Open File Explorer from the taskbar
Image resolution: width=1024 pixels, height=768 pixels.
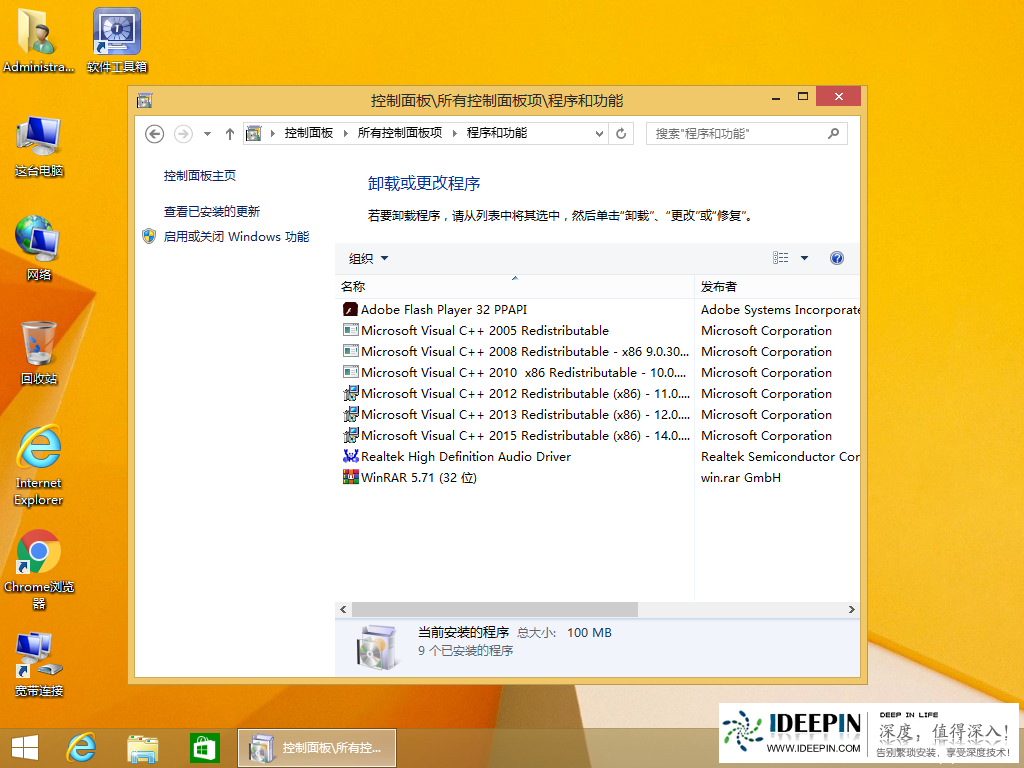142,748
